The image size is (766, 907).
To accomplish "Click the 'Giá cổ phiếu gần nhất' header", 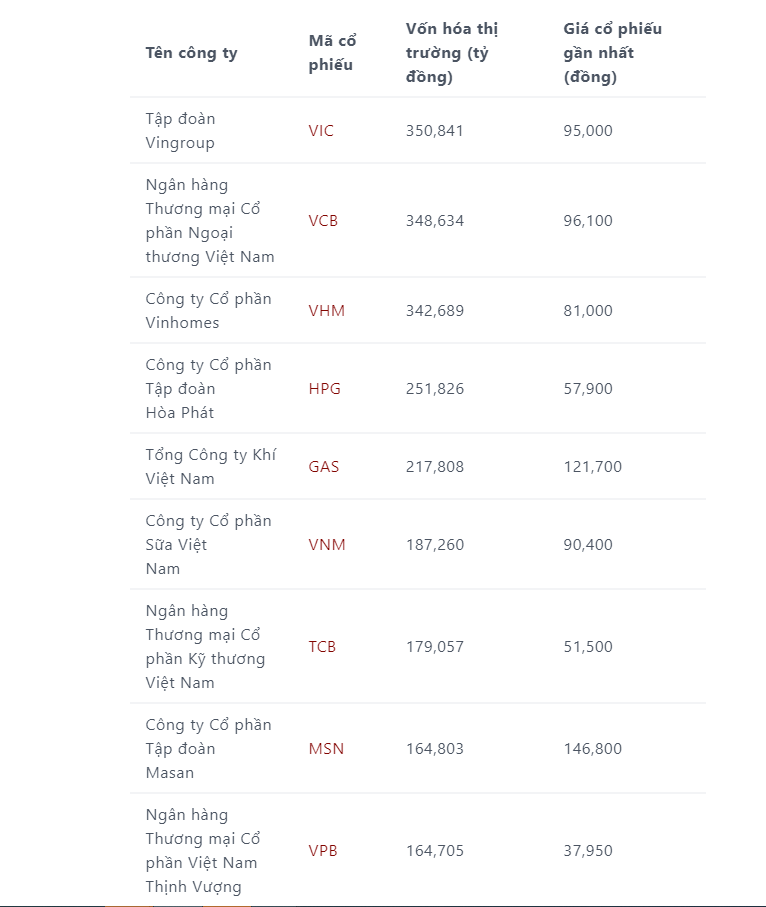I will click(x=613, y=53).
